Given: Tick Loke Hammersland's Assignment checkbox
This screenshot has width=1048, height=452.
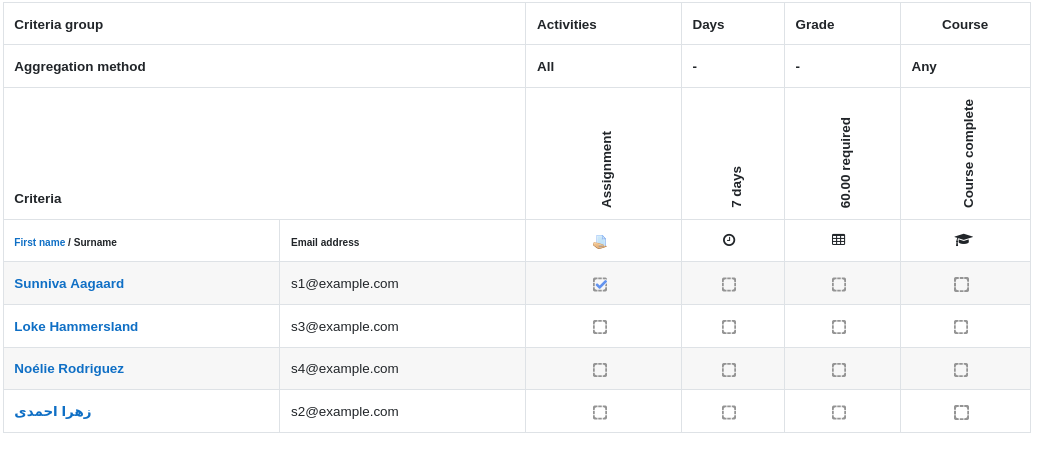Looking at the screenshot, I should pyautogui.click(x=600, y=327).
